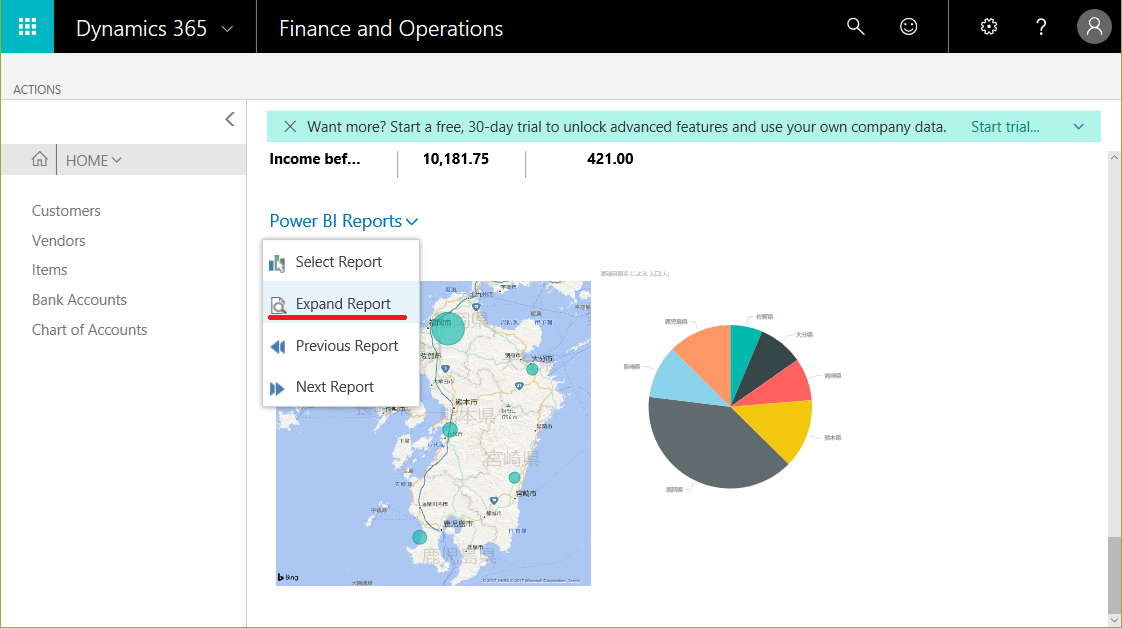Open the settings gear icon

(x=989, y=27)
